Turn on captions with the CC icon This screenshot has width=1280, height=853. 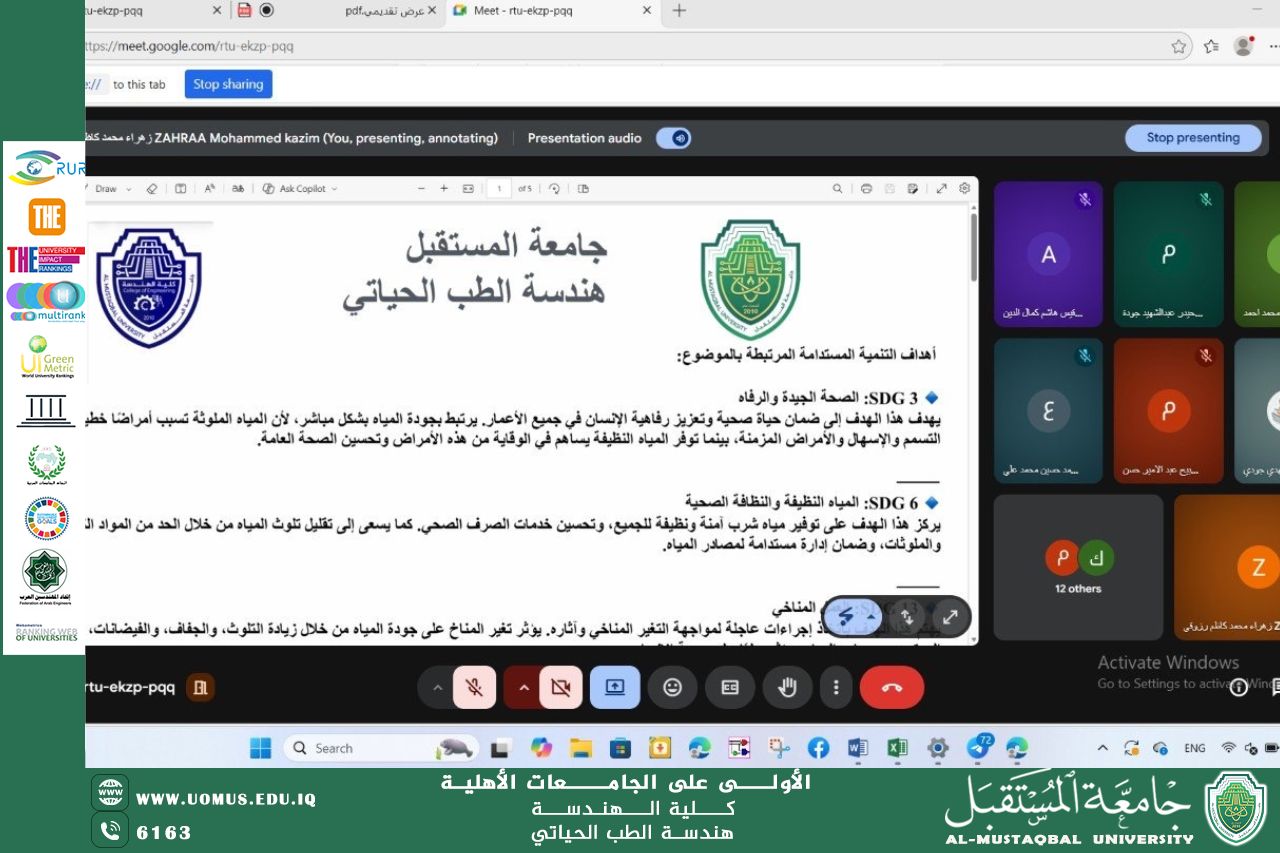coord(730,687)
